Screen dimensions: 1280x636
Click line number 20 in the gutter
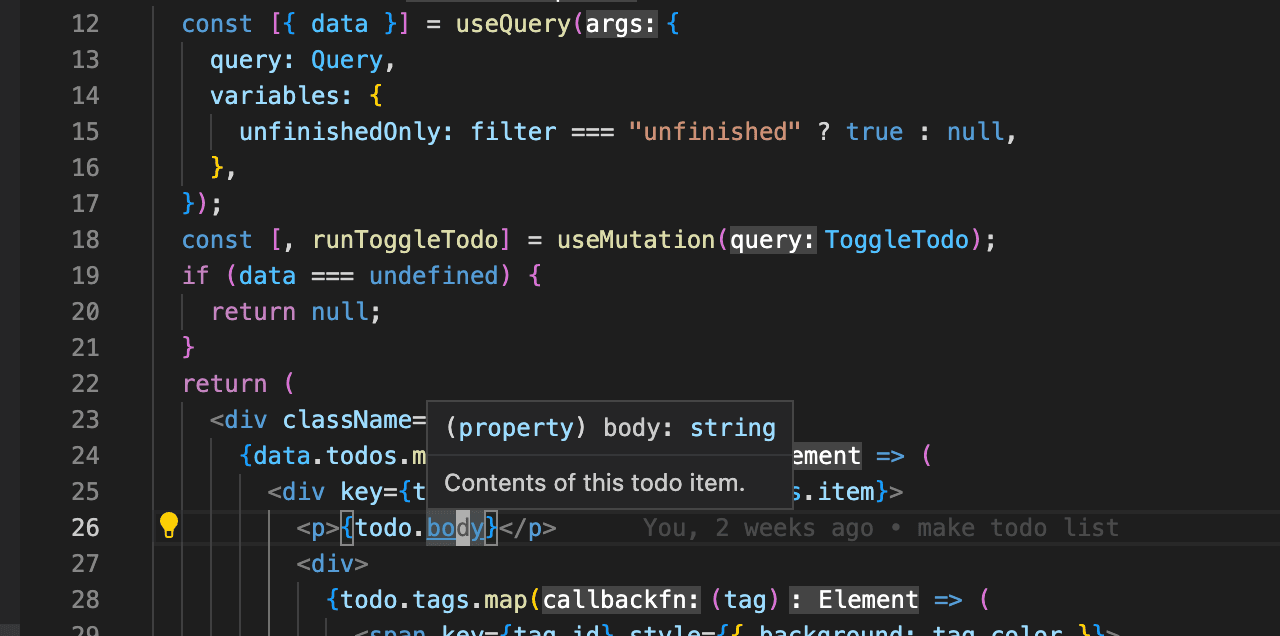pyautogui.click(x=86, y=311)
